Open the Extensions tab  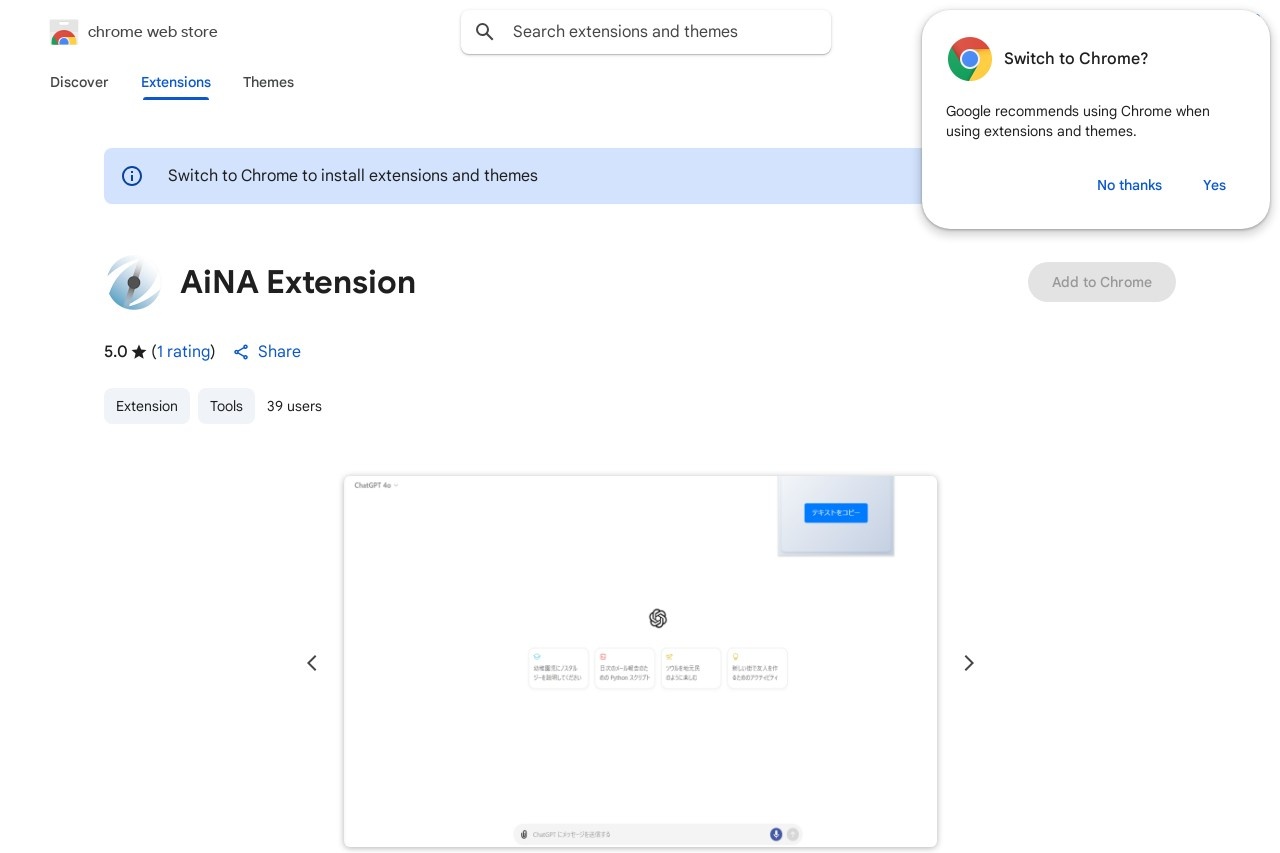coord(176,82)
